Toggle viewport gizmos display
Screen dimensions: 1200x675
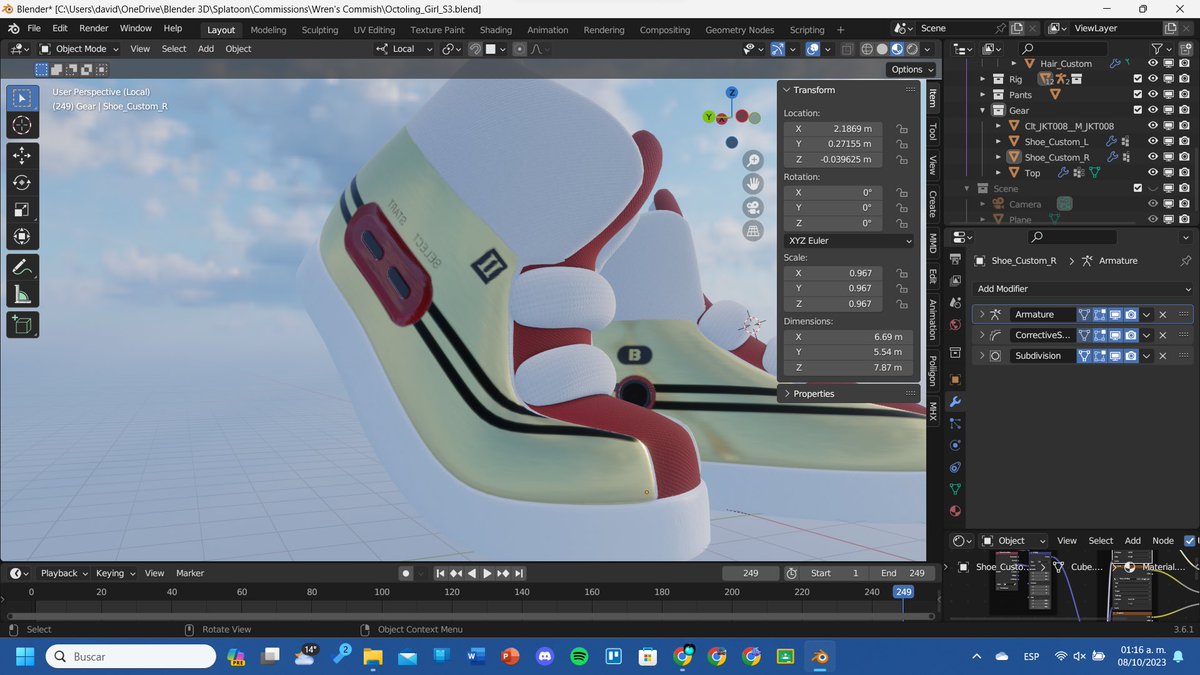coord(778,49)
